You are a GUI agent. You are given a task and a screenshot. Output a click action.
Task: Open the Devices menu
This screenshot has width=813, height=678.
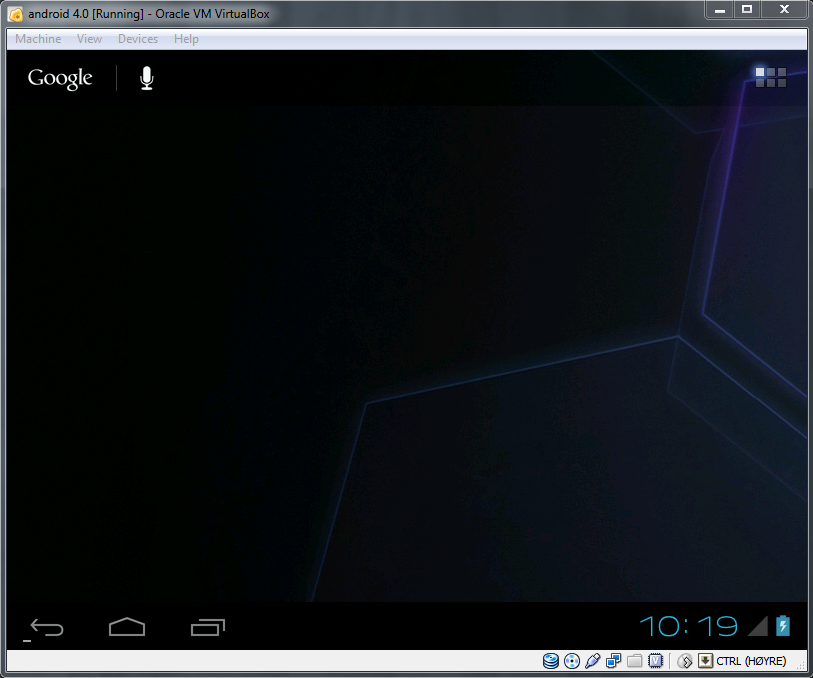(137, 38)
